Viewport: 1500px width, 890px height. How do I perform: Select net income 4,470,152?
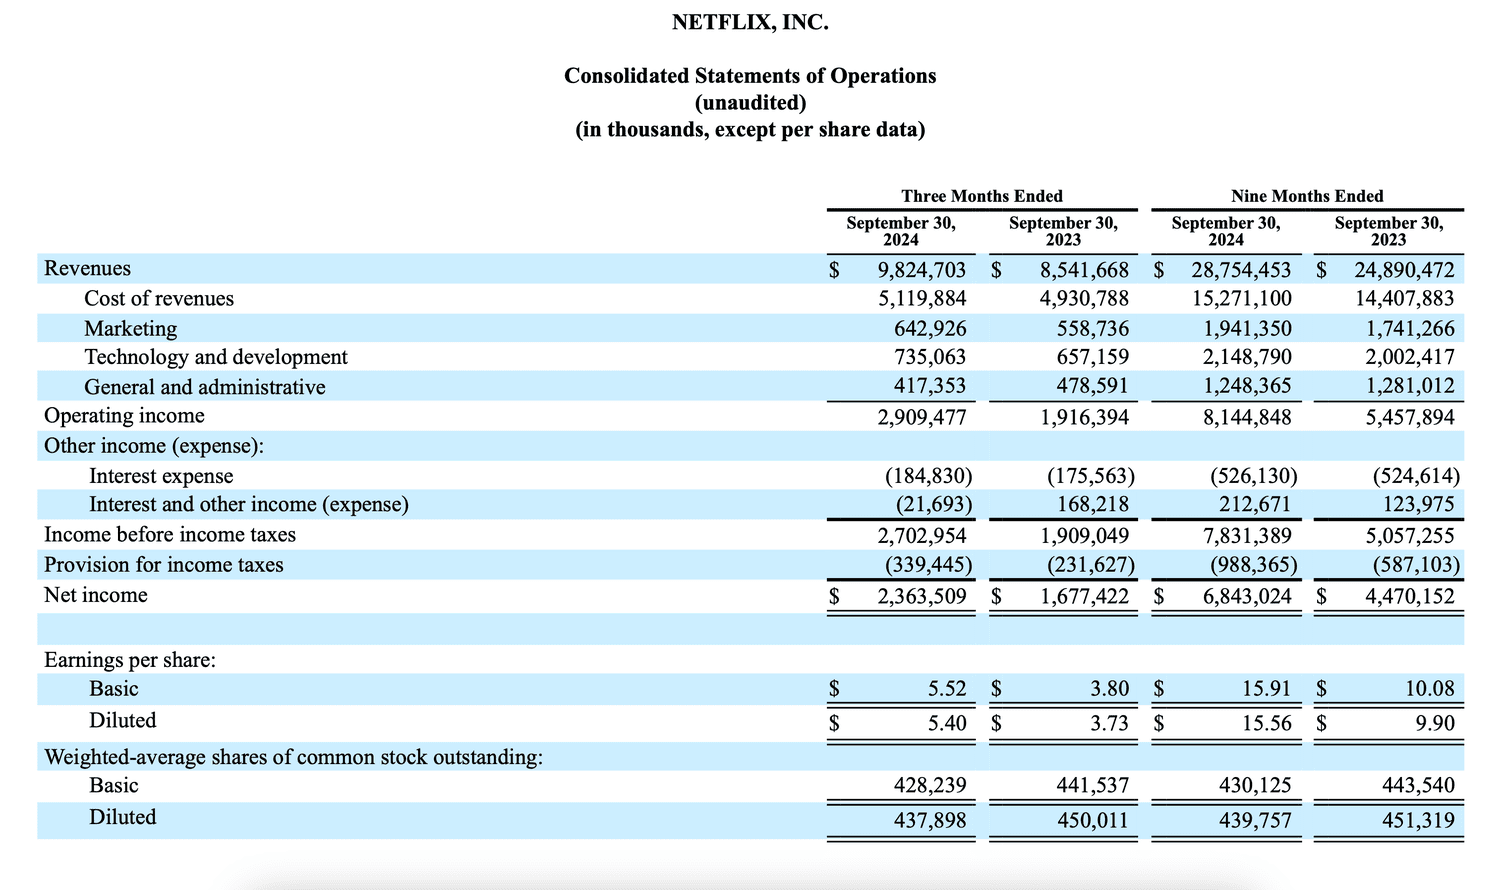1410,597
